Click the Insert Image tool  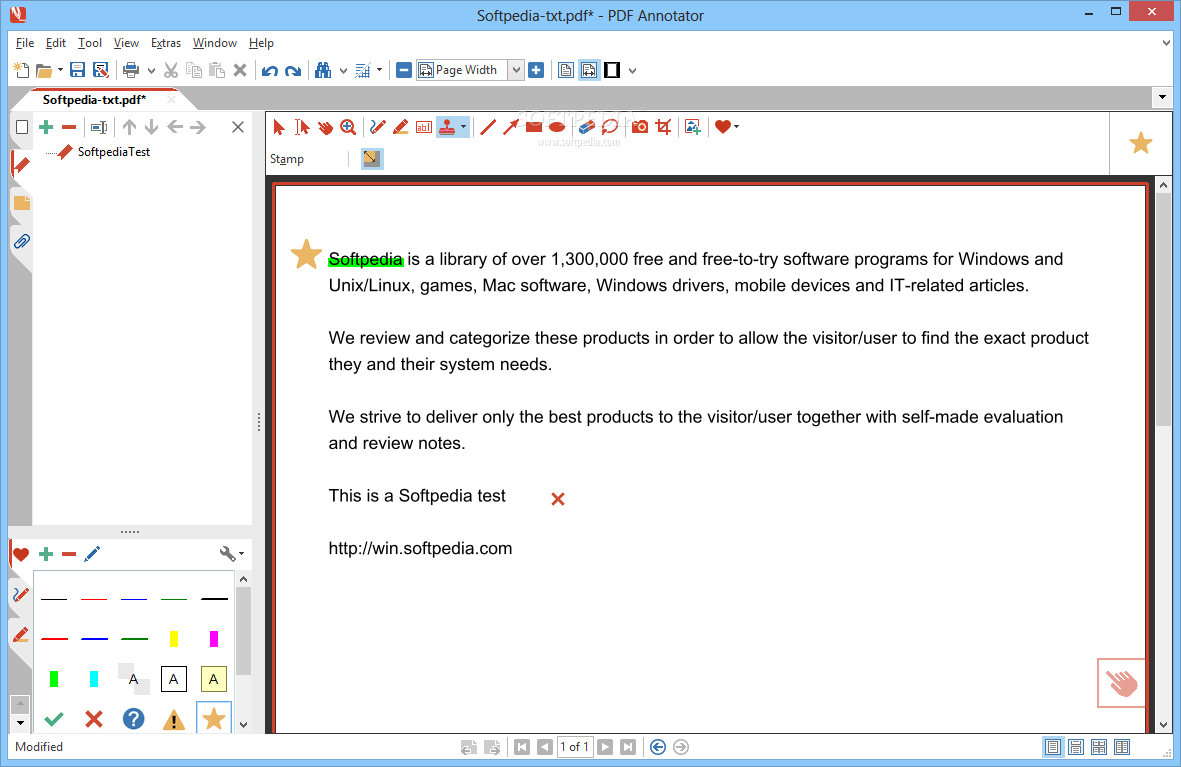693,127
